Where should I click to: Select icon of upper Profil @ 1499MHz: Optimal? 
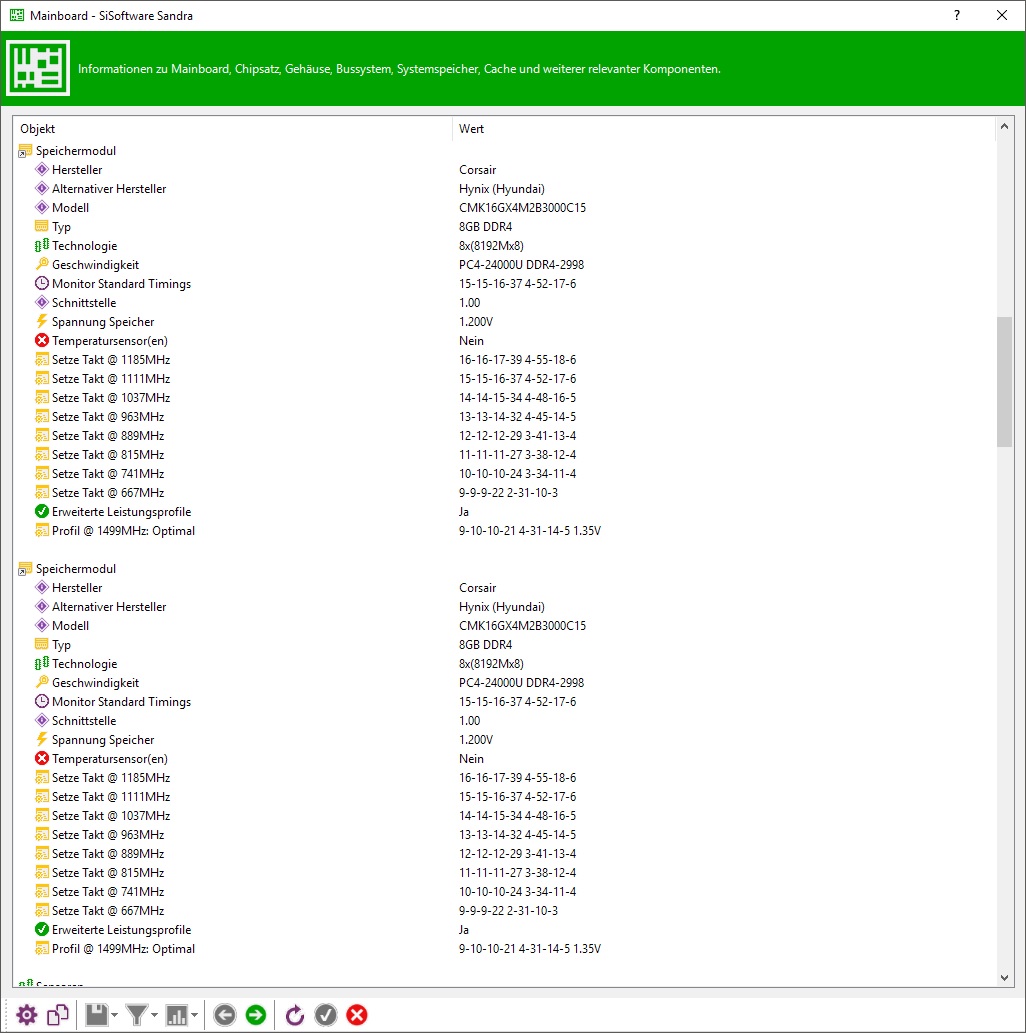click(42, 531)
